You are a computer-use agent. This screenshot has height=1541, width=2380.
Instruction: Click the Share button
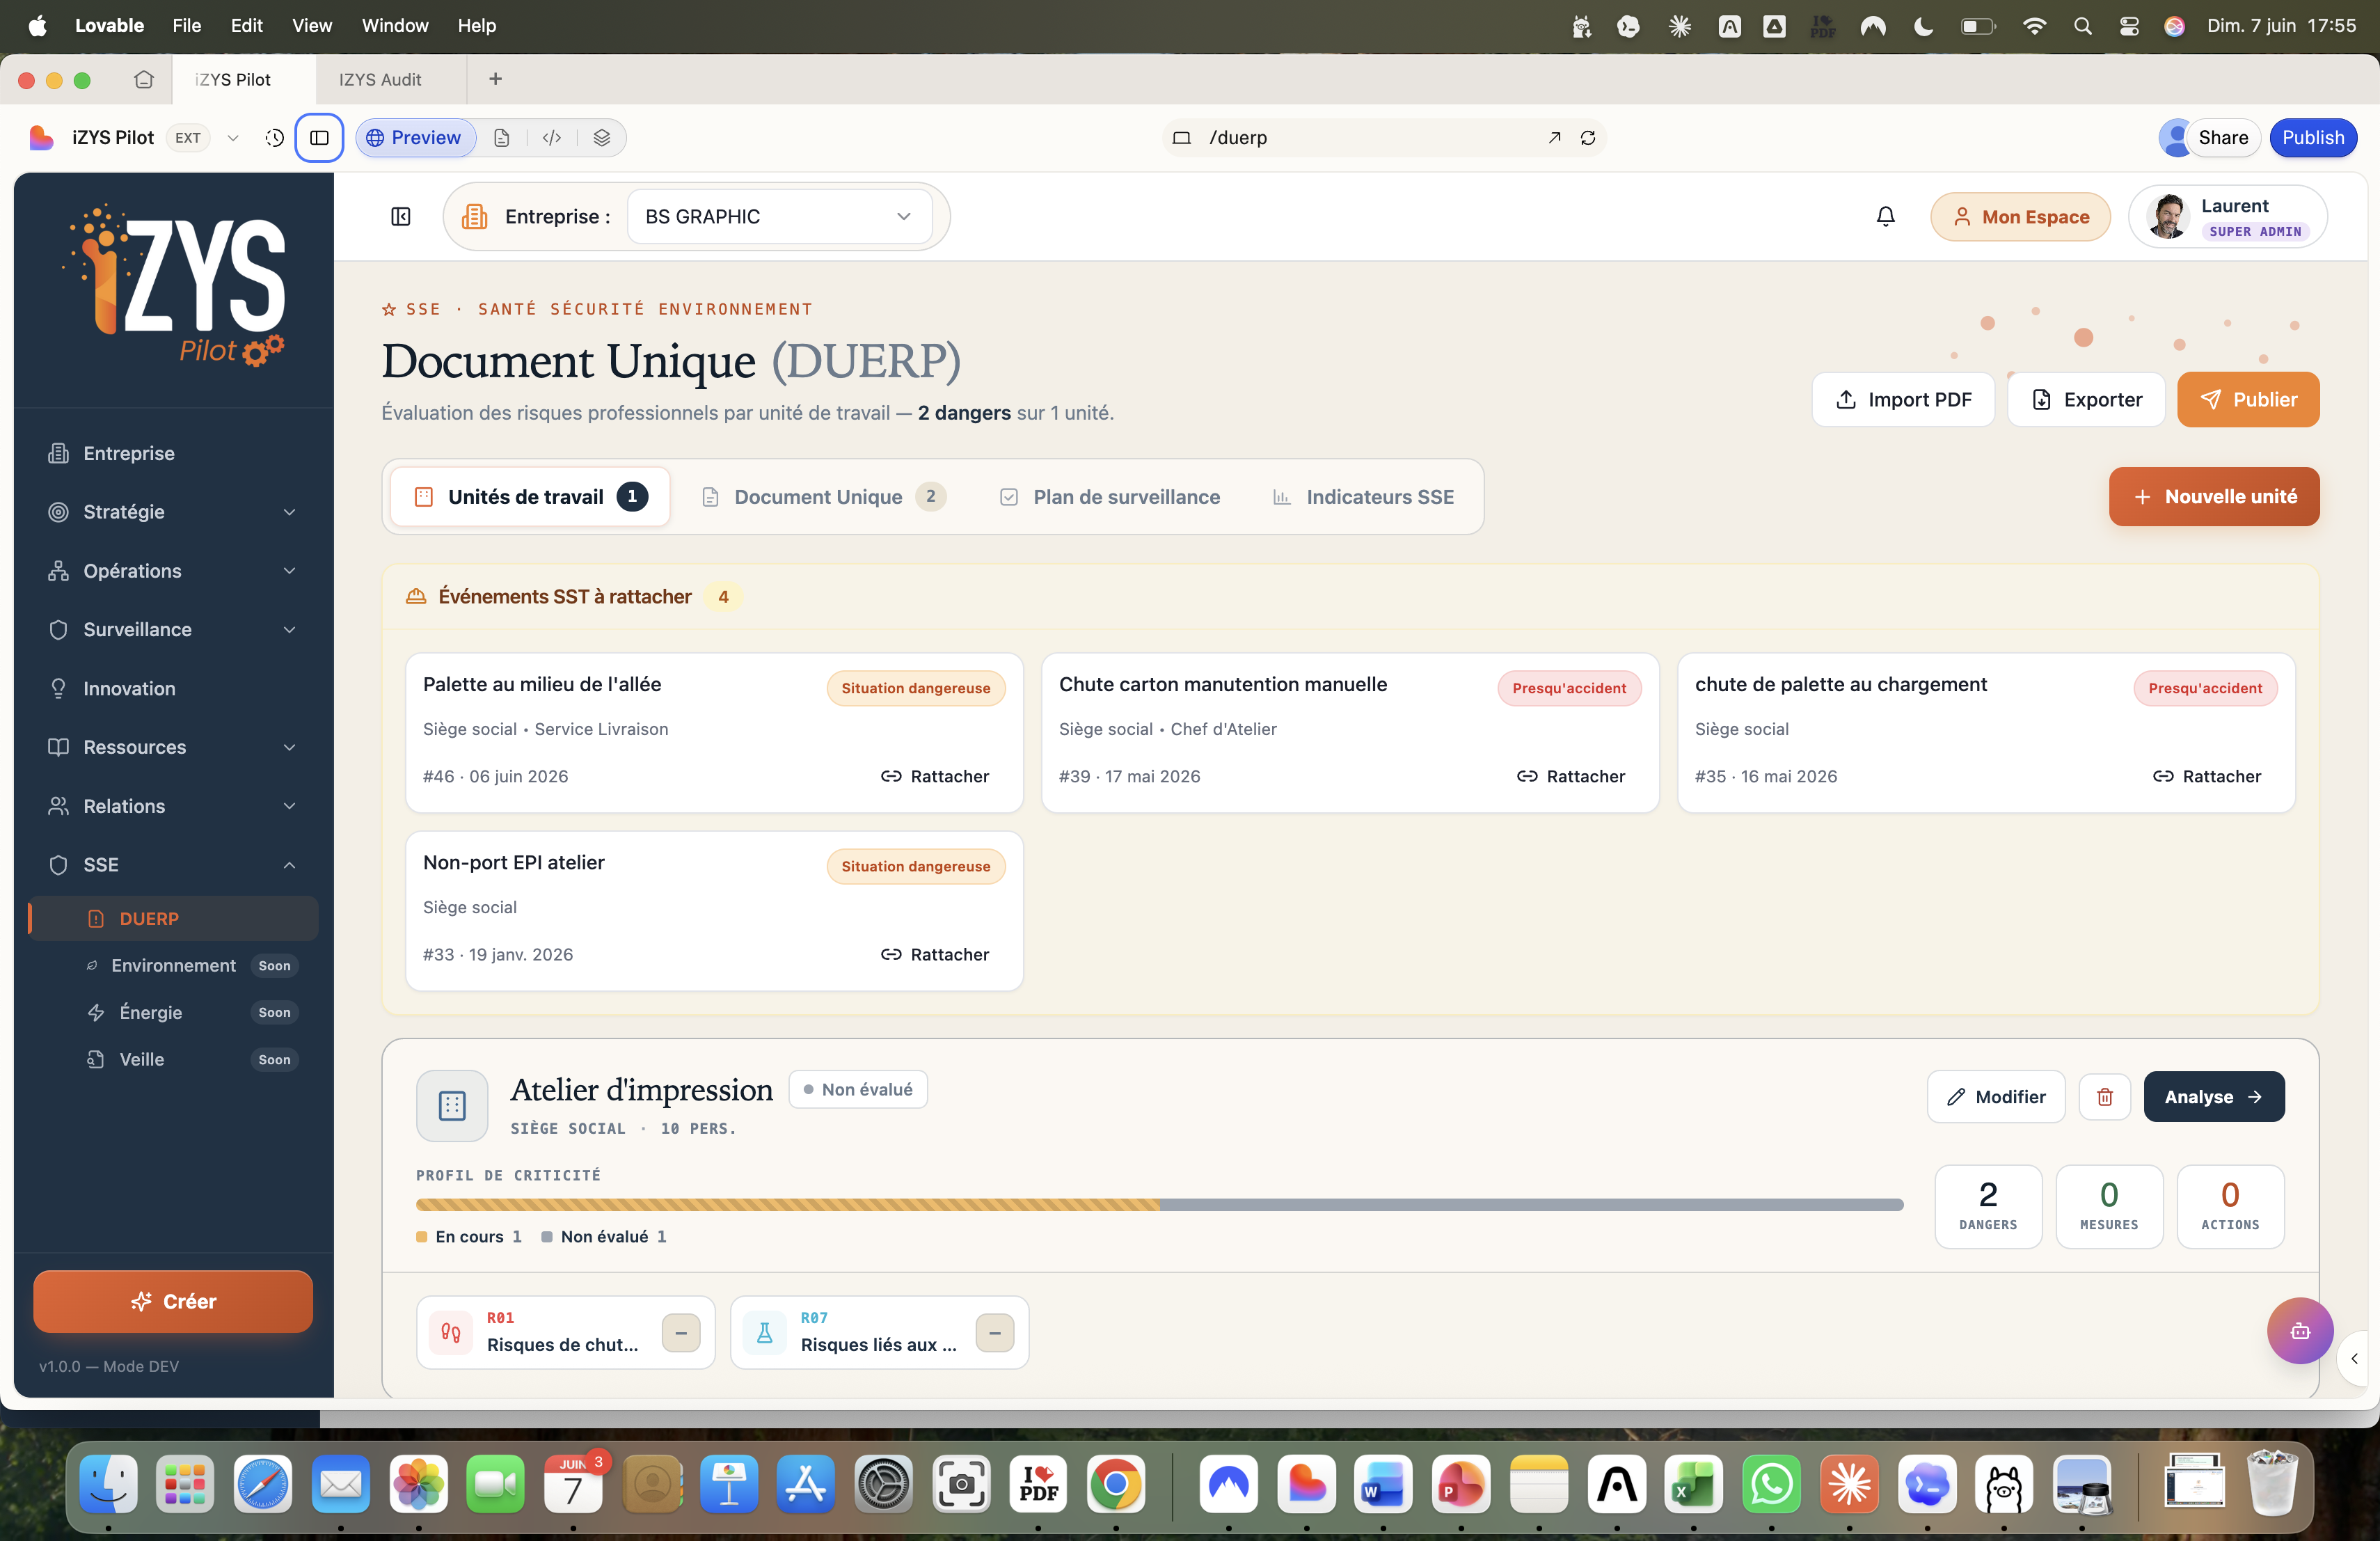click(x=2223, y=138)
